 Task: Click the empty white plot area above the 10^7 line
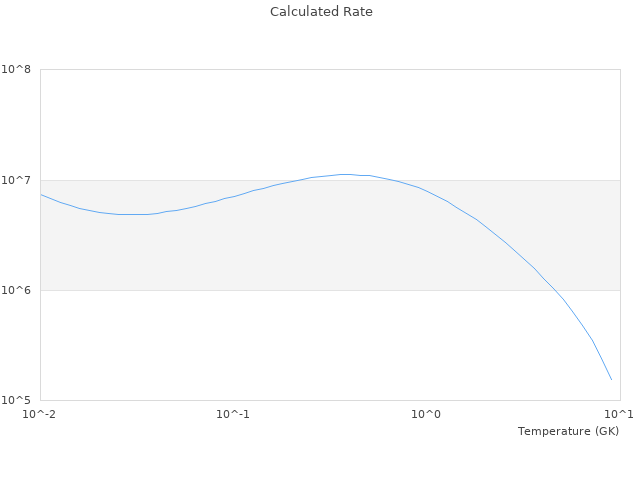point(300,120)
